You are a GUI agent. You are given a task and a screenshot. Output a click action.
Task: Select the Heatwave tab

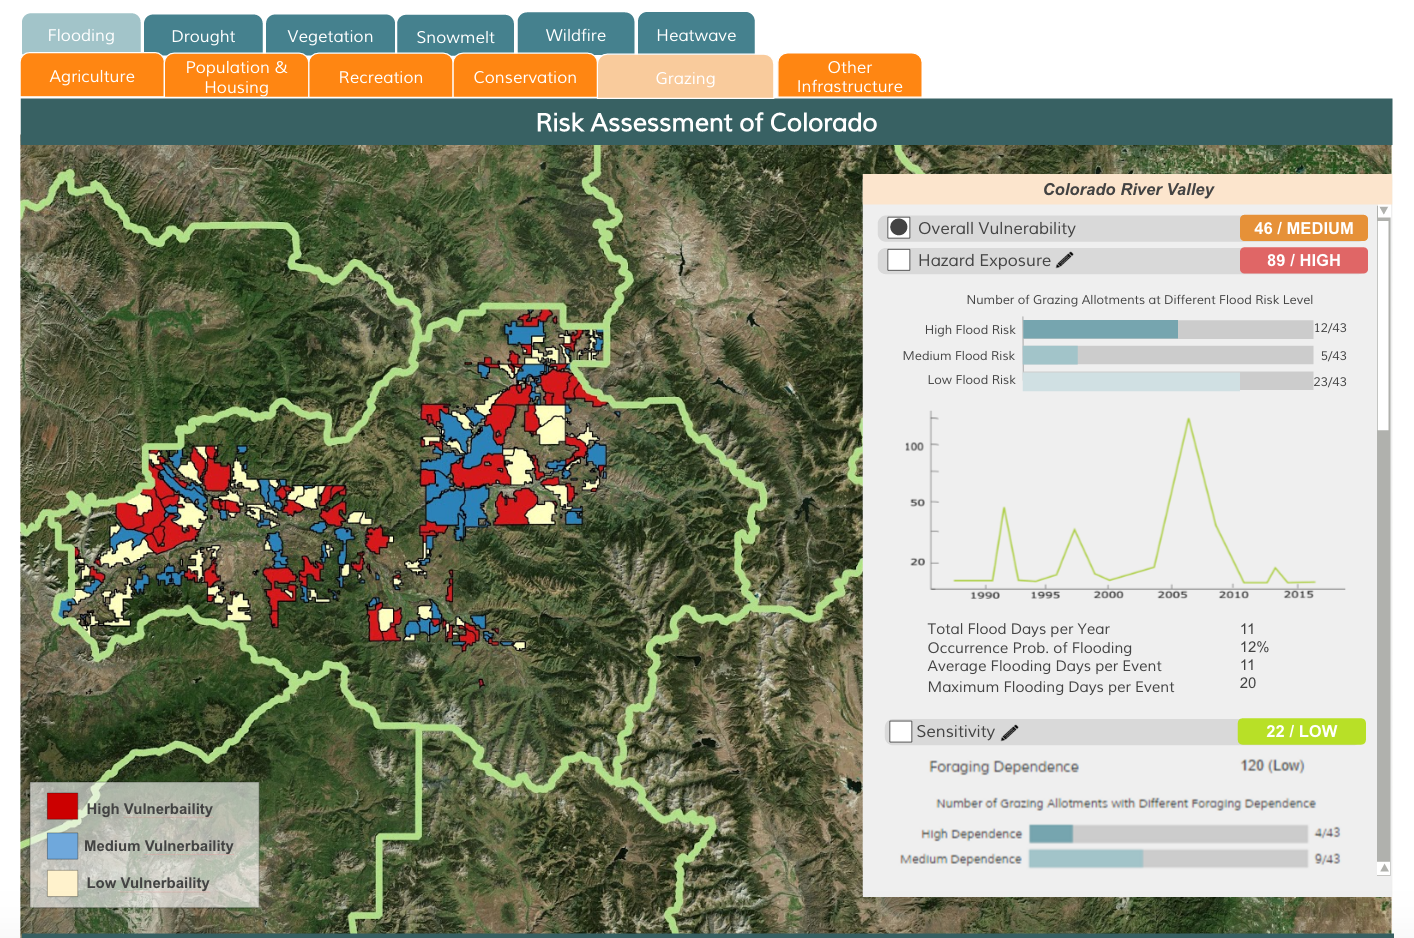tap(696, 33)
